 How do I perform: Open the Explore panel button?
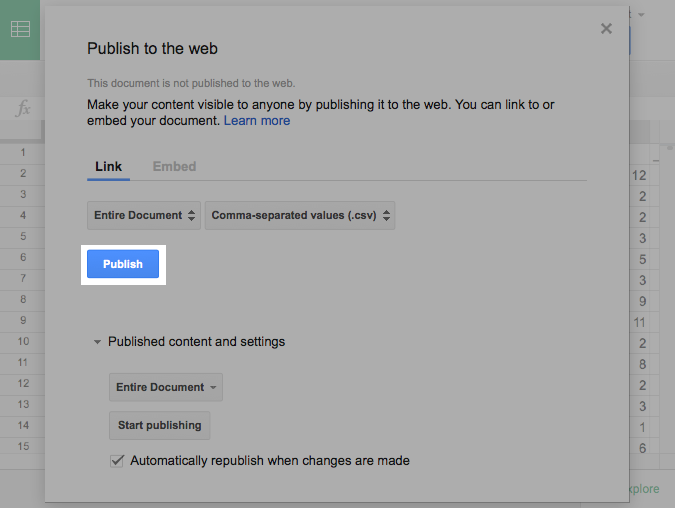point(643,489)
